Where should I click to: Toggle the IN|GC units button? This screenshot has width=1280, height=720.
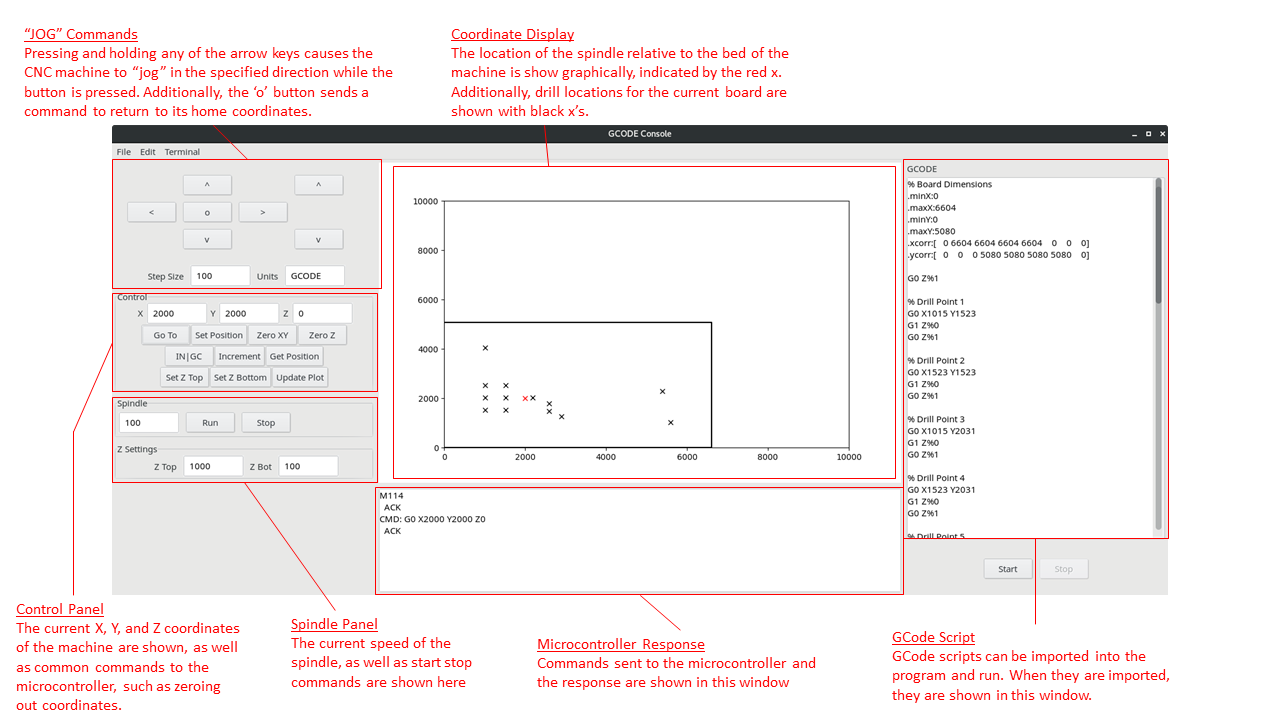click(x=189, y=356)
